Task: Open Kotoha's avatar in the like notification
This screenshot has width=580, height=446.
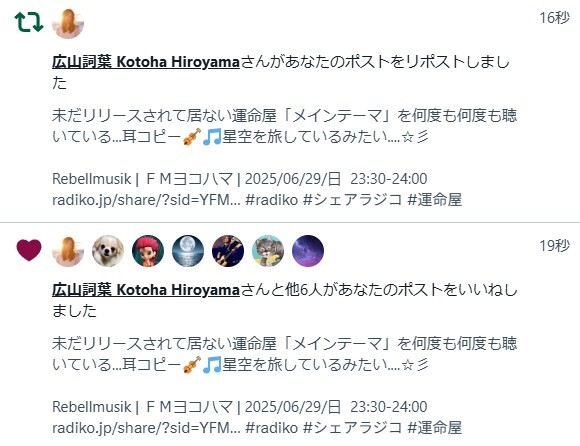Action: [68, 251]
